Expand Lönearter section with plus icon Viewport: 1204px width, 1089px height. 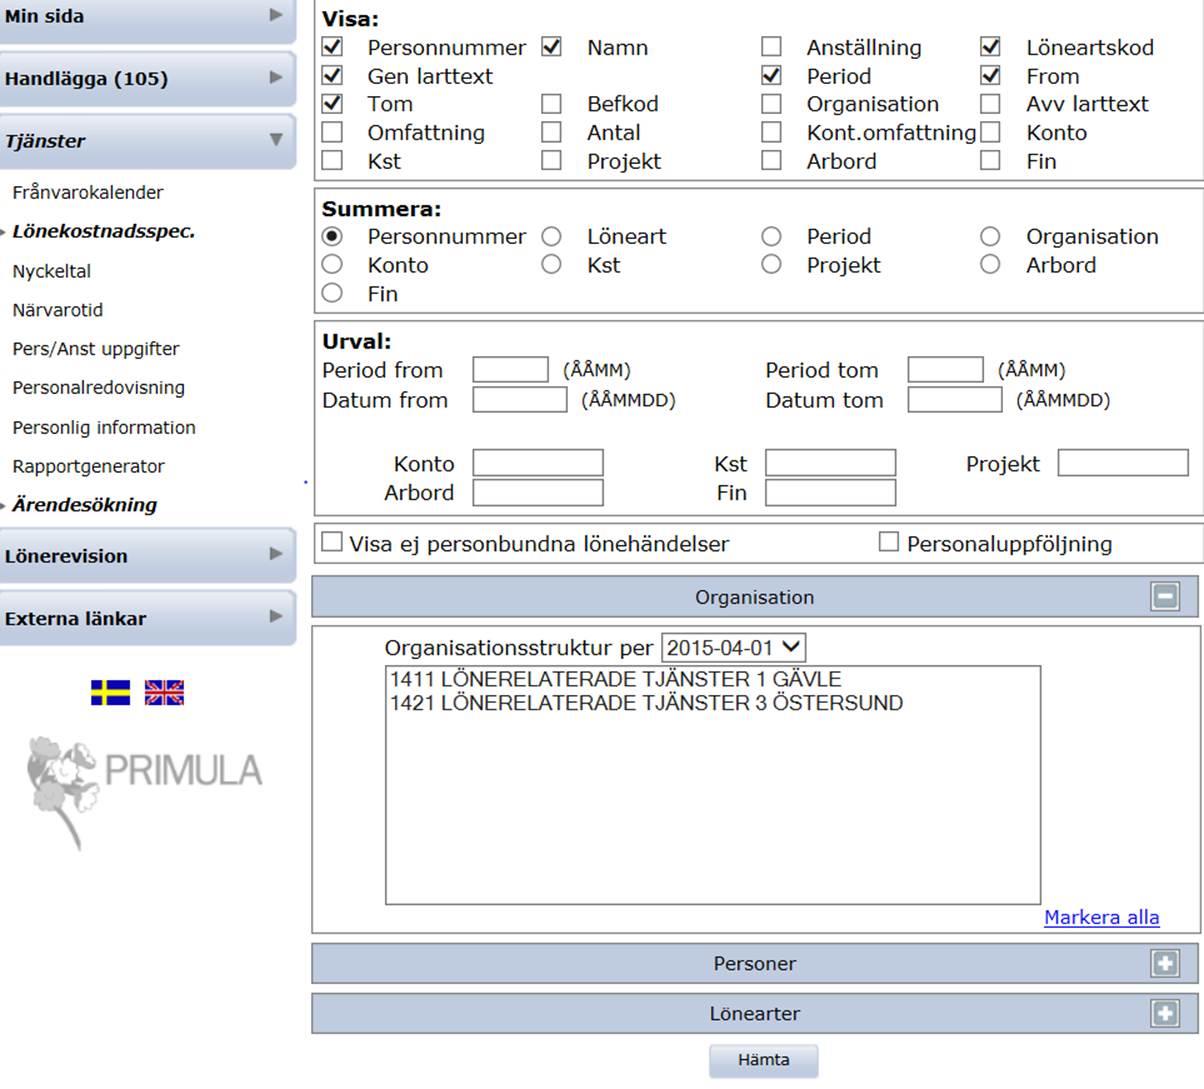tap(1165, 1013)
